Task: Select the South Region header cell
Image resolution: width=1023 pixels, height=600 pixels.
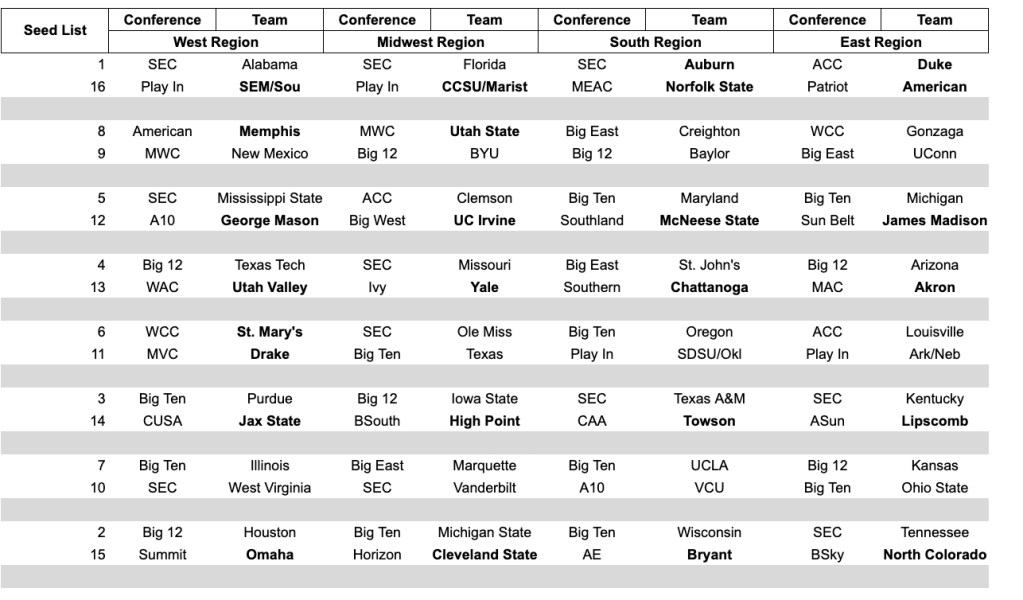Action: coord(656,42)
